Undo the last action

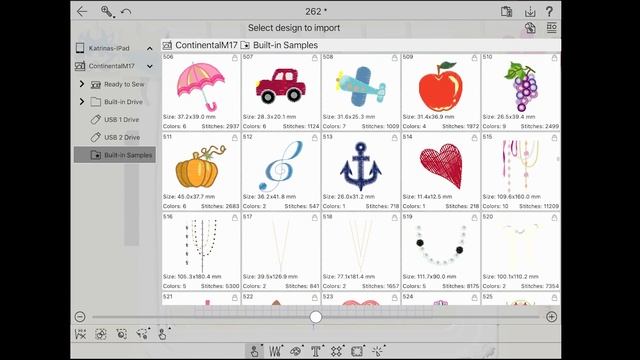click(126, 12)
